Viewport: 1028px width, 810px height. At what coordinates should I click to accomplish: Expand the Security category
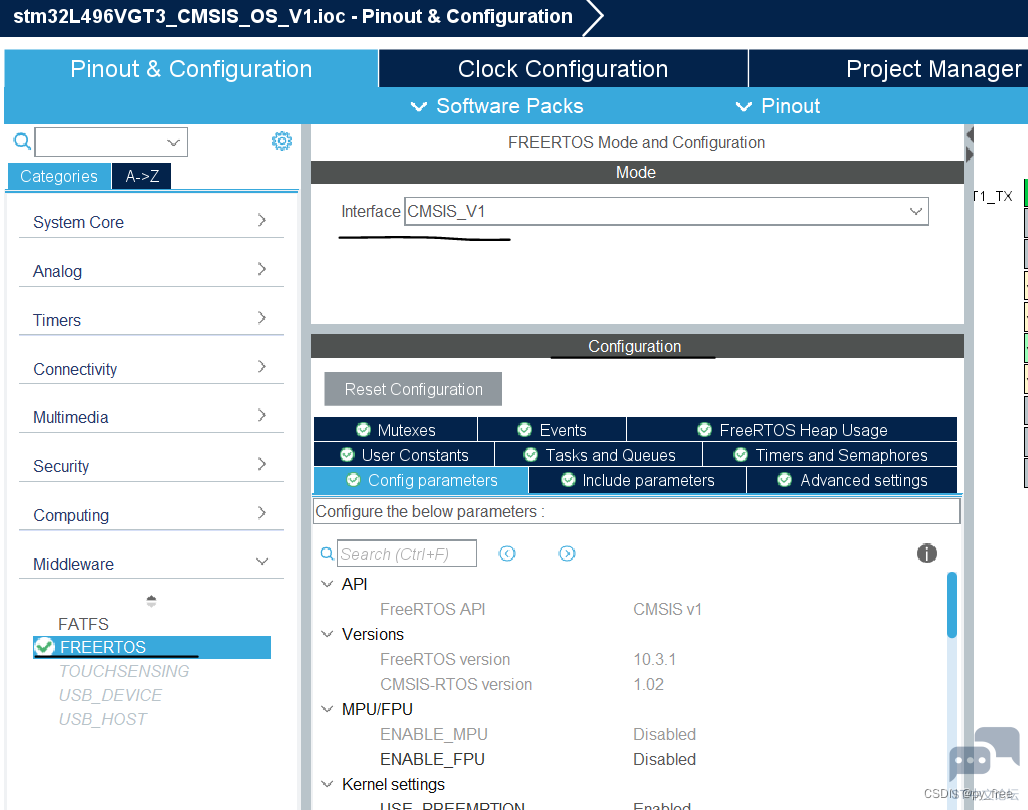pyautogui.click(x=151, y=466)
